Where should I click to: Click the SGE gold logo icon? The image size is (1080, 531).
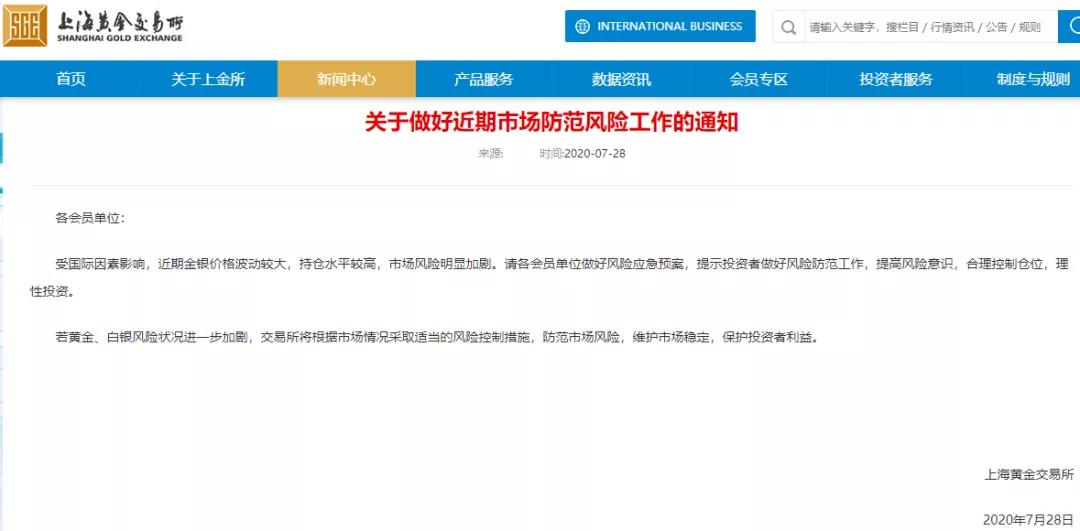(x=25, y=25)
